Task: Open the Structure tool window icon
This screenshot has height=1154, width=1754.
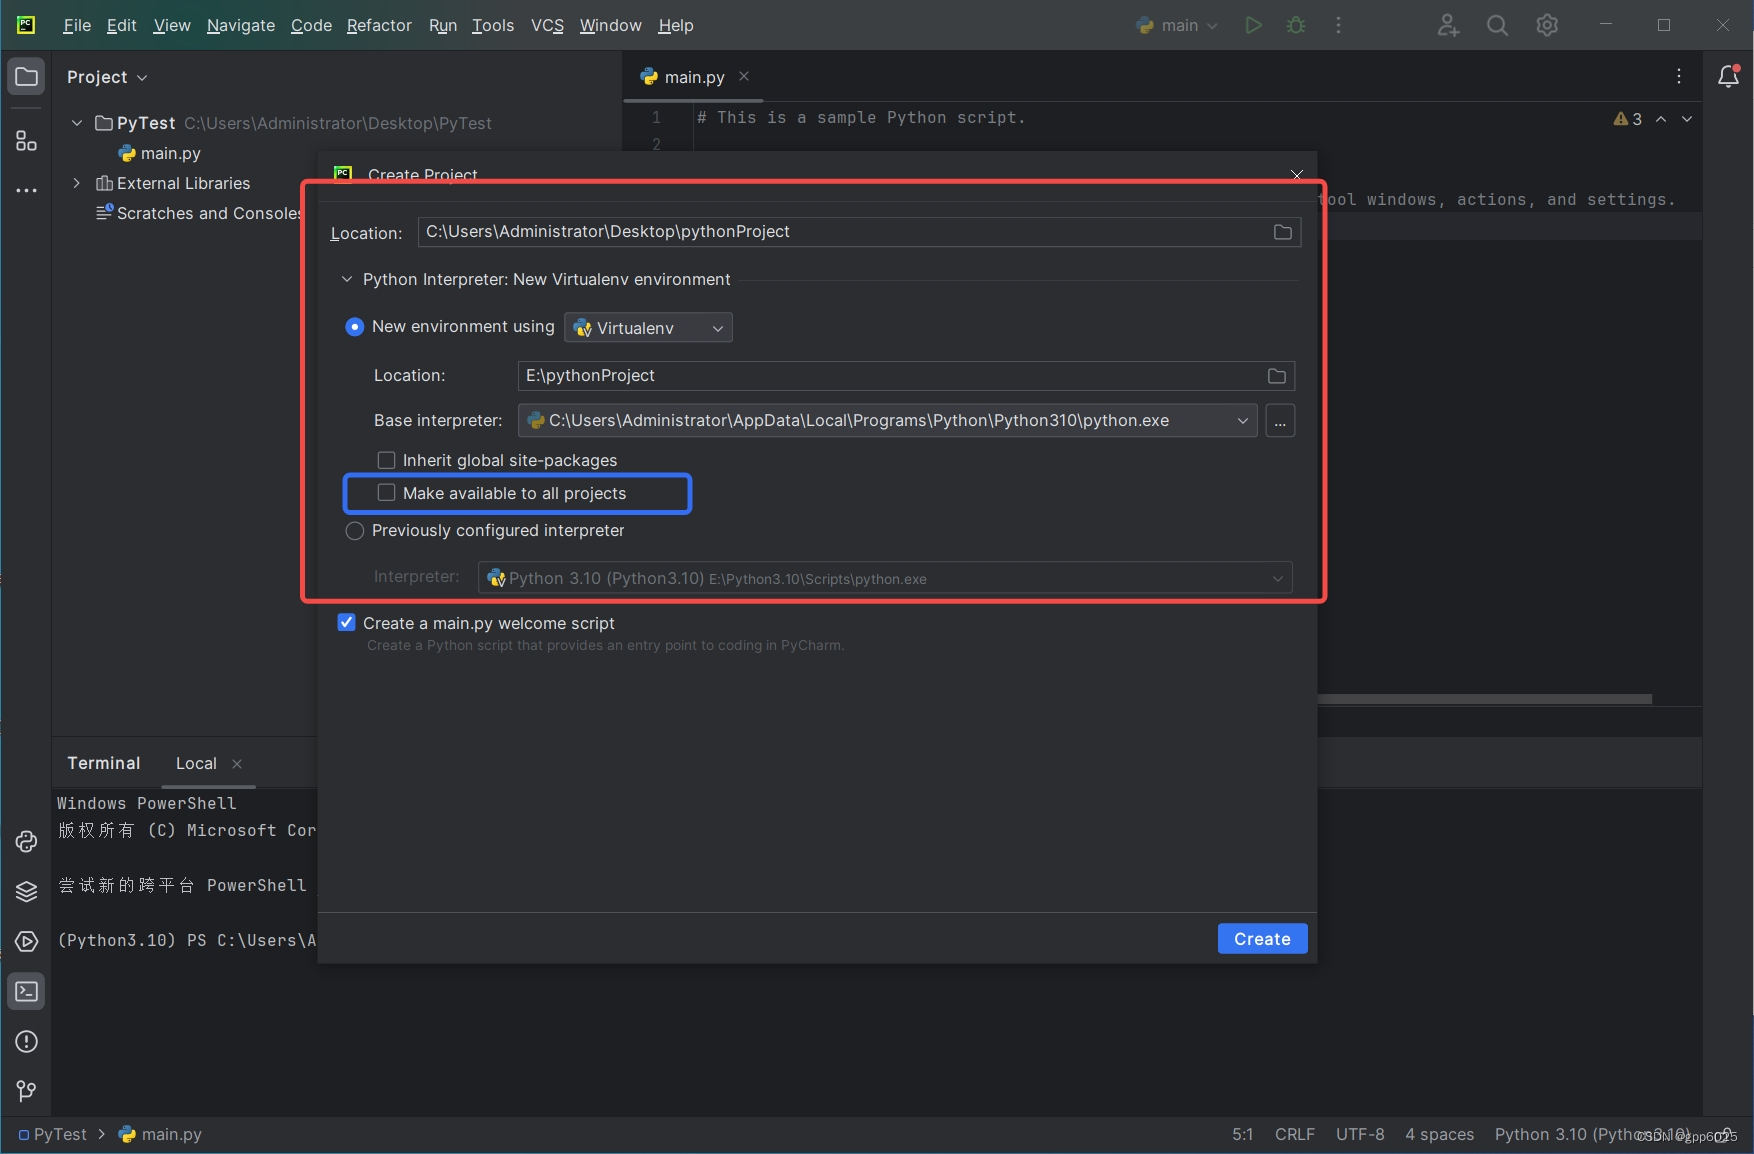Action: pos(26,141)
